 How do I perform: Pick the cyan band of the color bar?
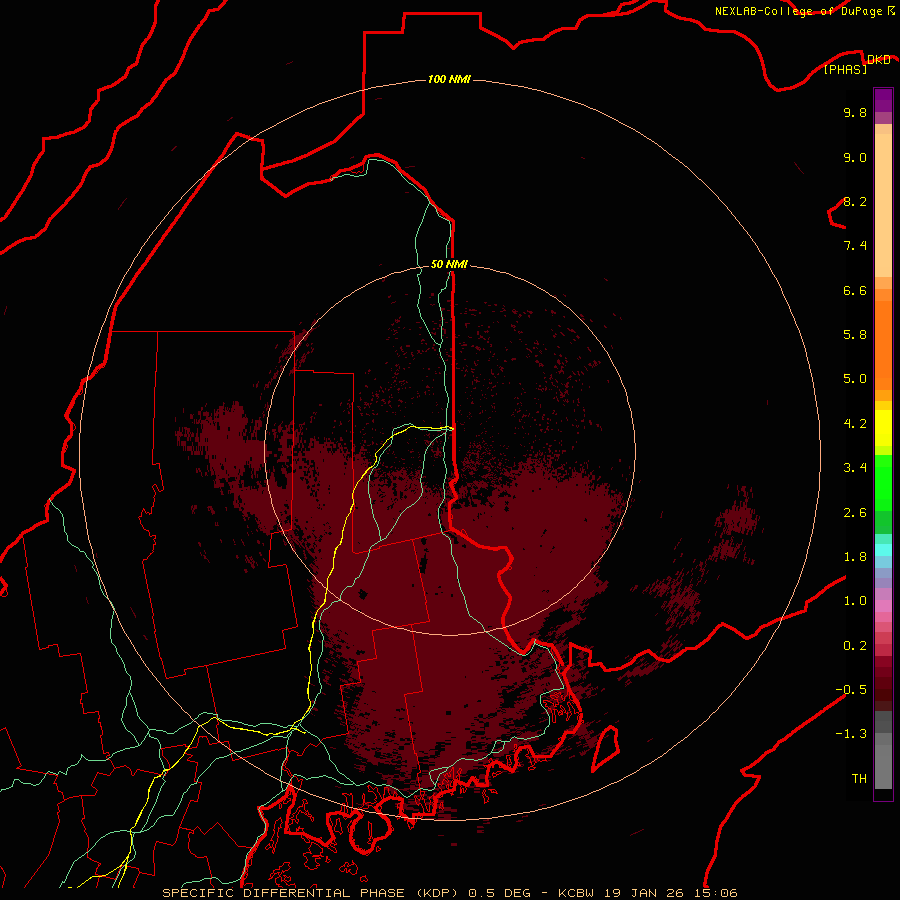point(883,550)
